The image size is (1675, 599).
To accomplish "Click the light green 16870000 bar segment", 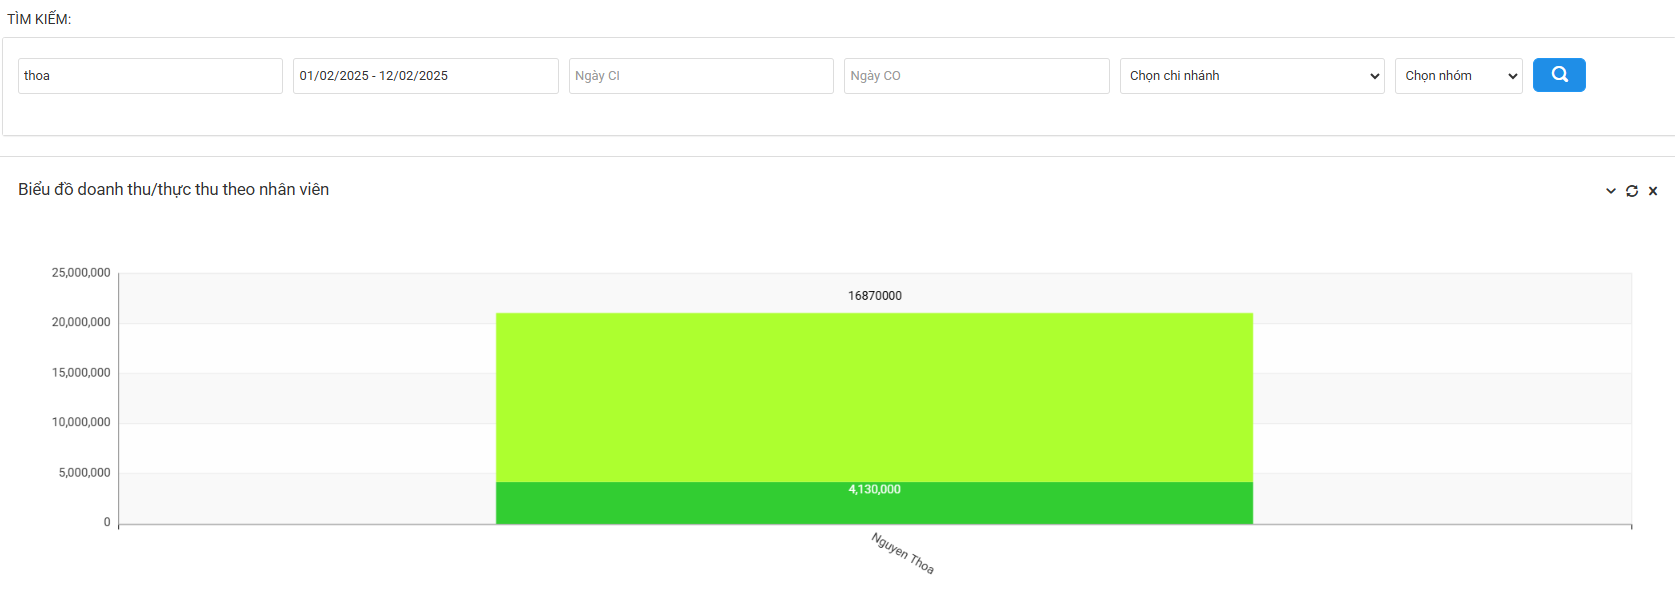I will point(874,398).
